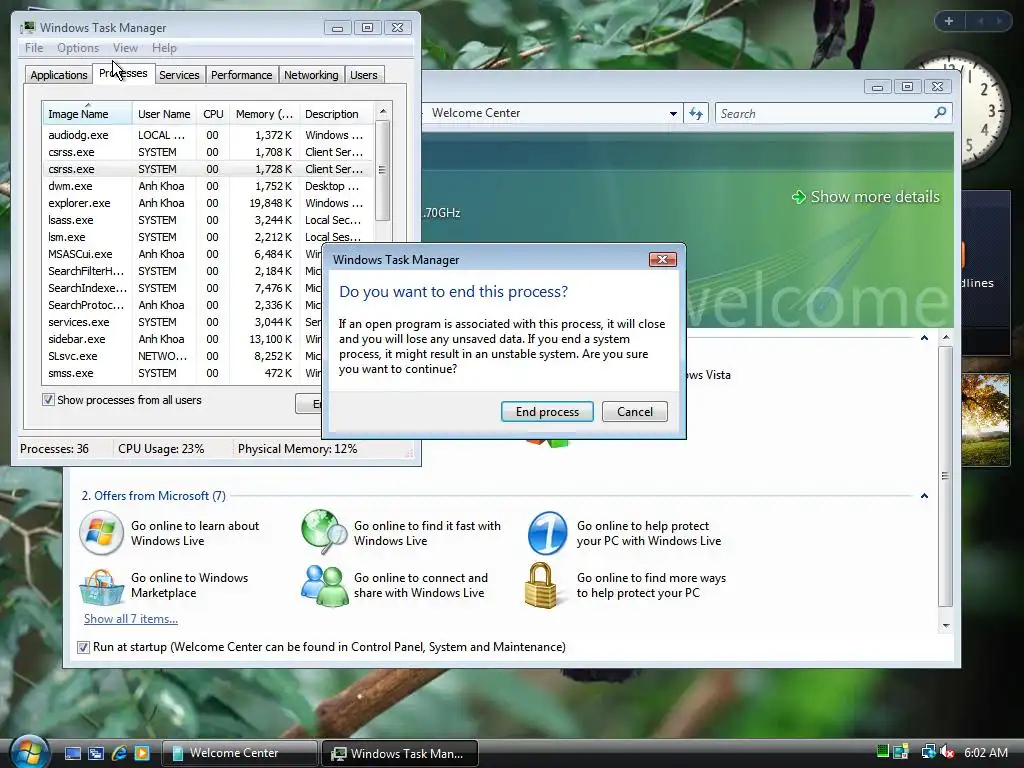This screenshot has width=1024, height=768.
Task: Click Show all 7 items link
Action: (x=131, y=618)
